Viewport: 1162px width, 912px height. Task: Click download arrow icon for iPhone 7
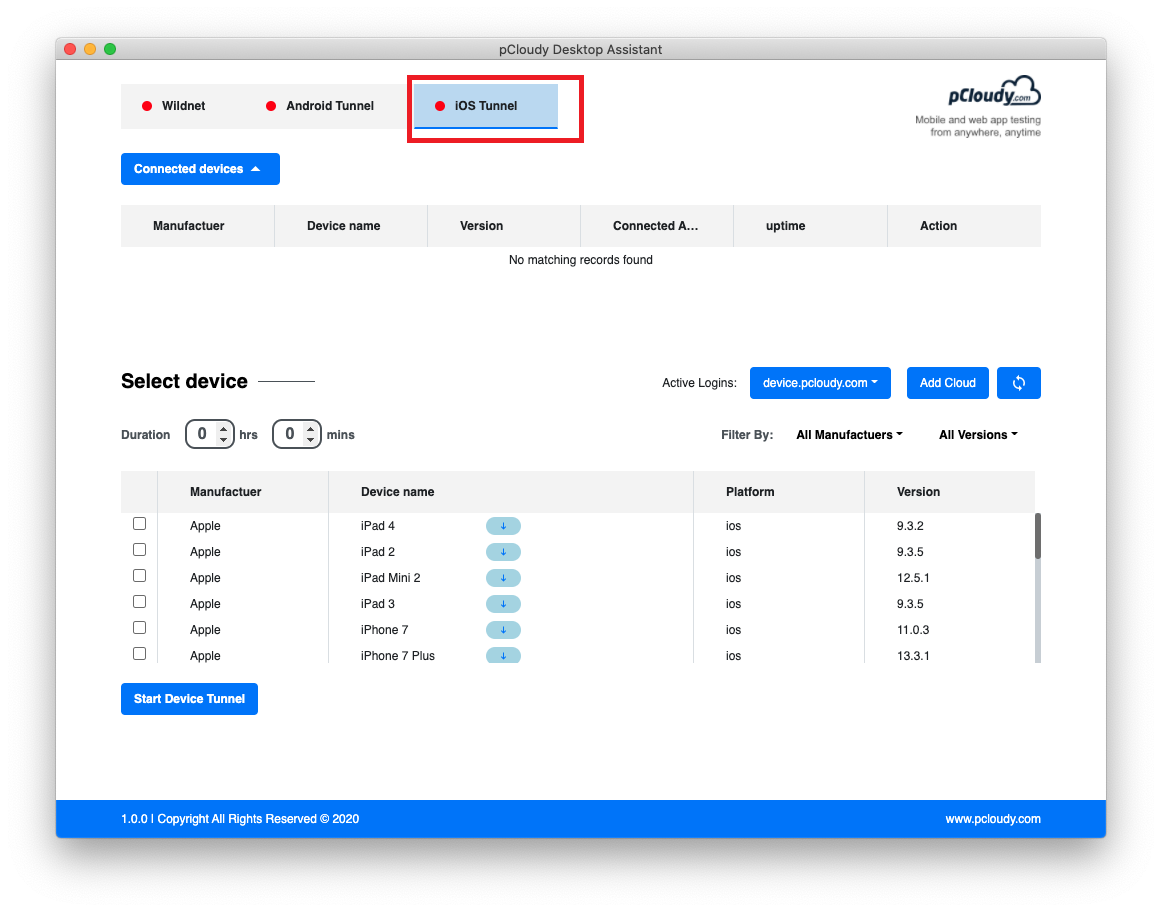(x=503, y=630)
